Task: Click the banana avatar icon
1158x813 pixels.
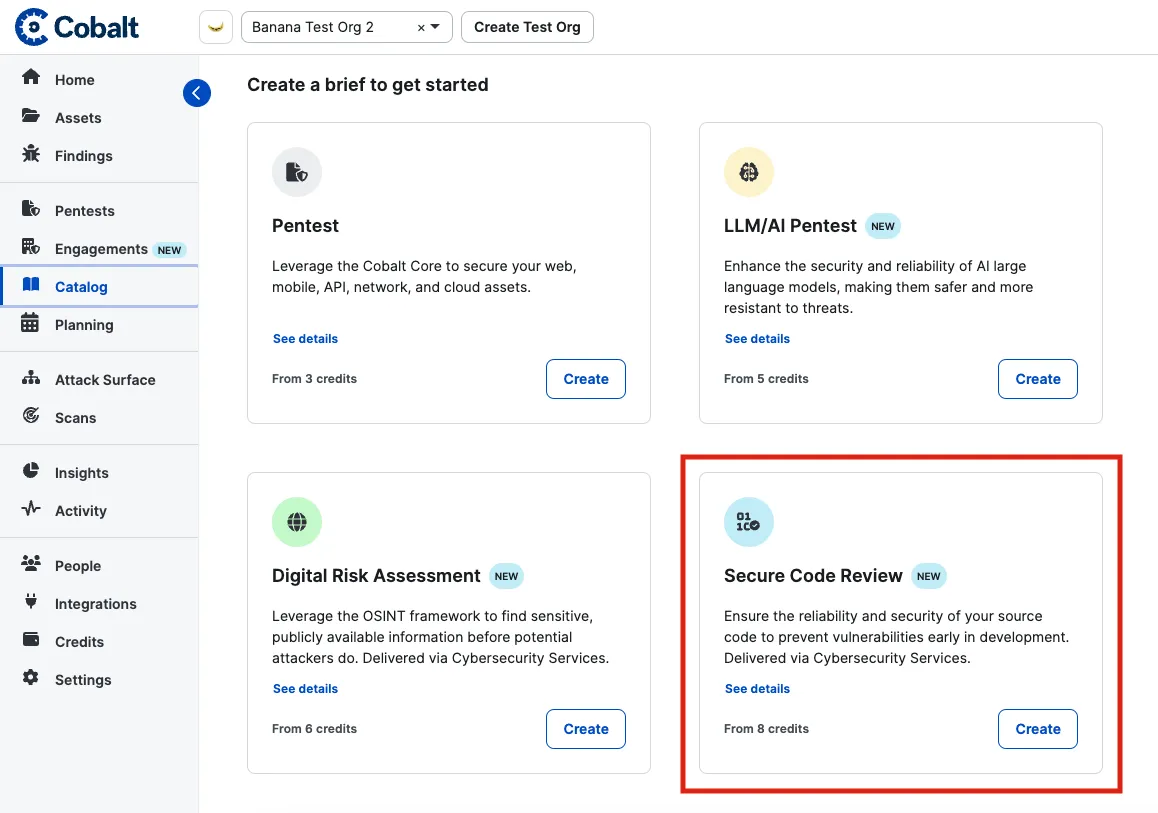Action: (x=216, y=27)
